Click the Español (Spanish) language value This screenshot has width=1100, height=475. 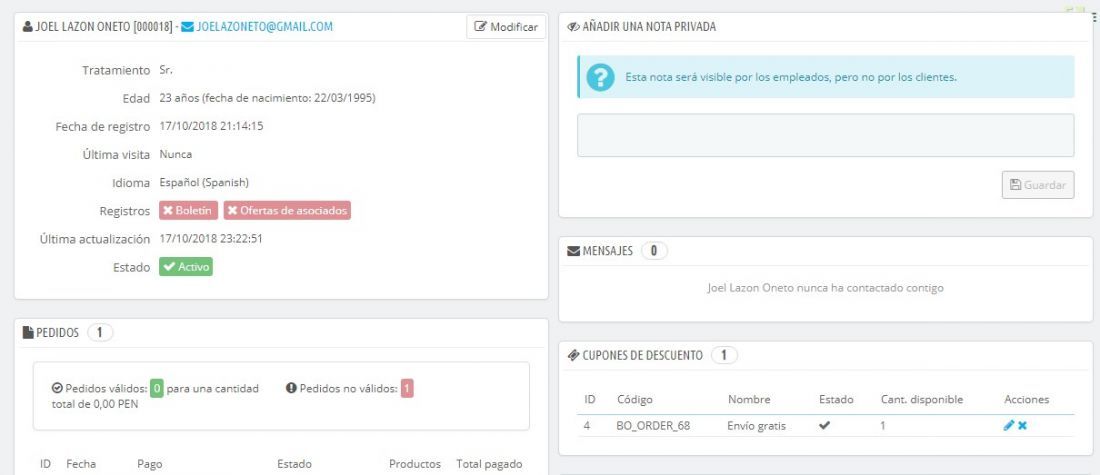204,182
